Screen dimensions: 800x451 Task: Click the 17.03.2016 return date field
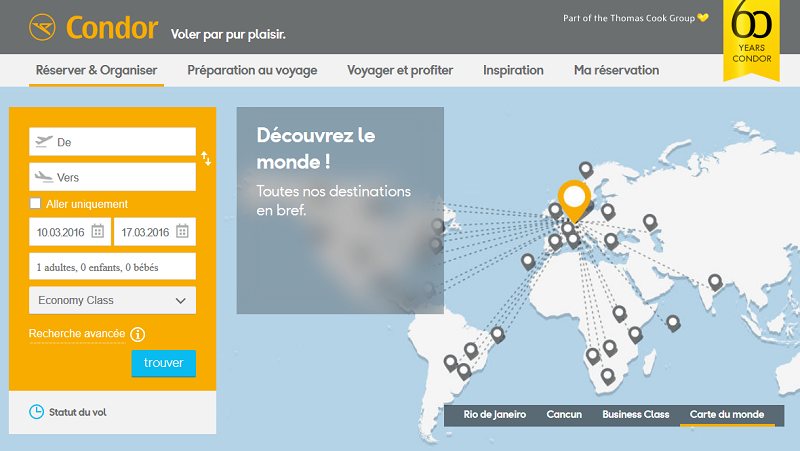[155, 232]
